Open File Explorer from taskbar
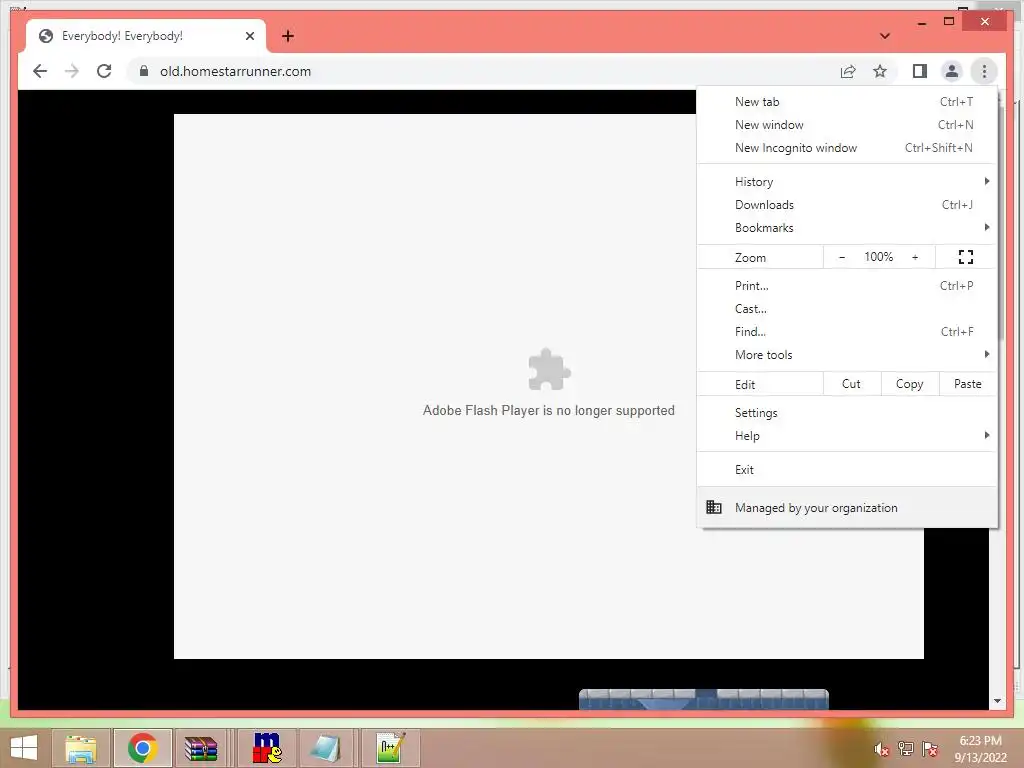This screenshot has width=1024, height=768. click(80, 748)
